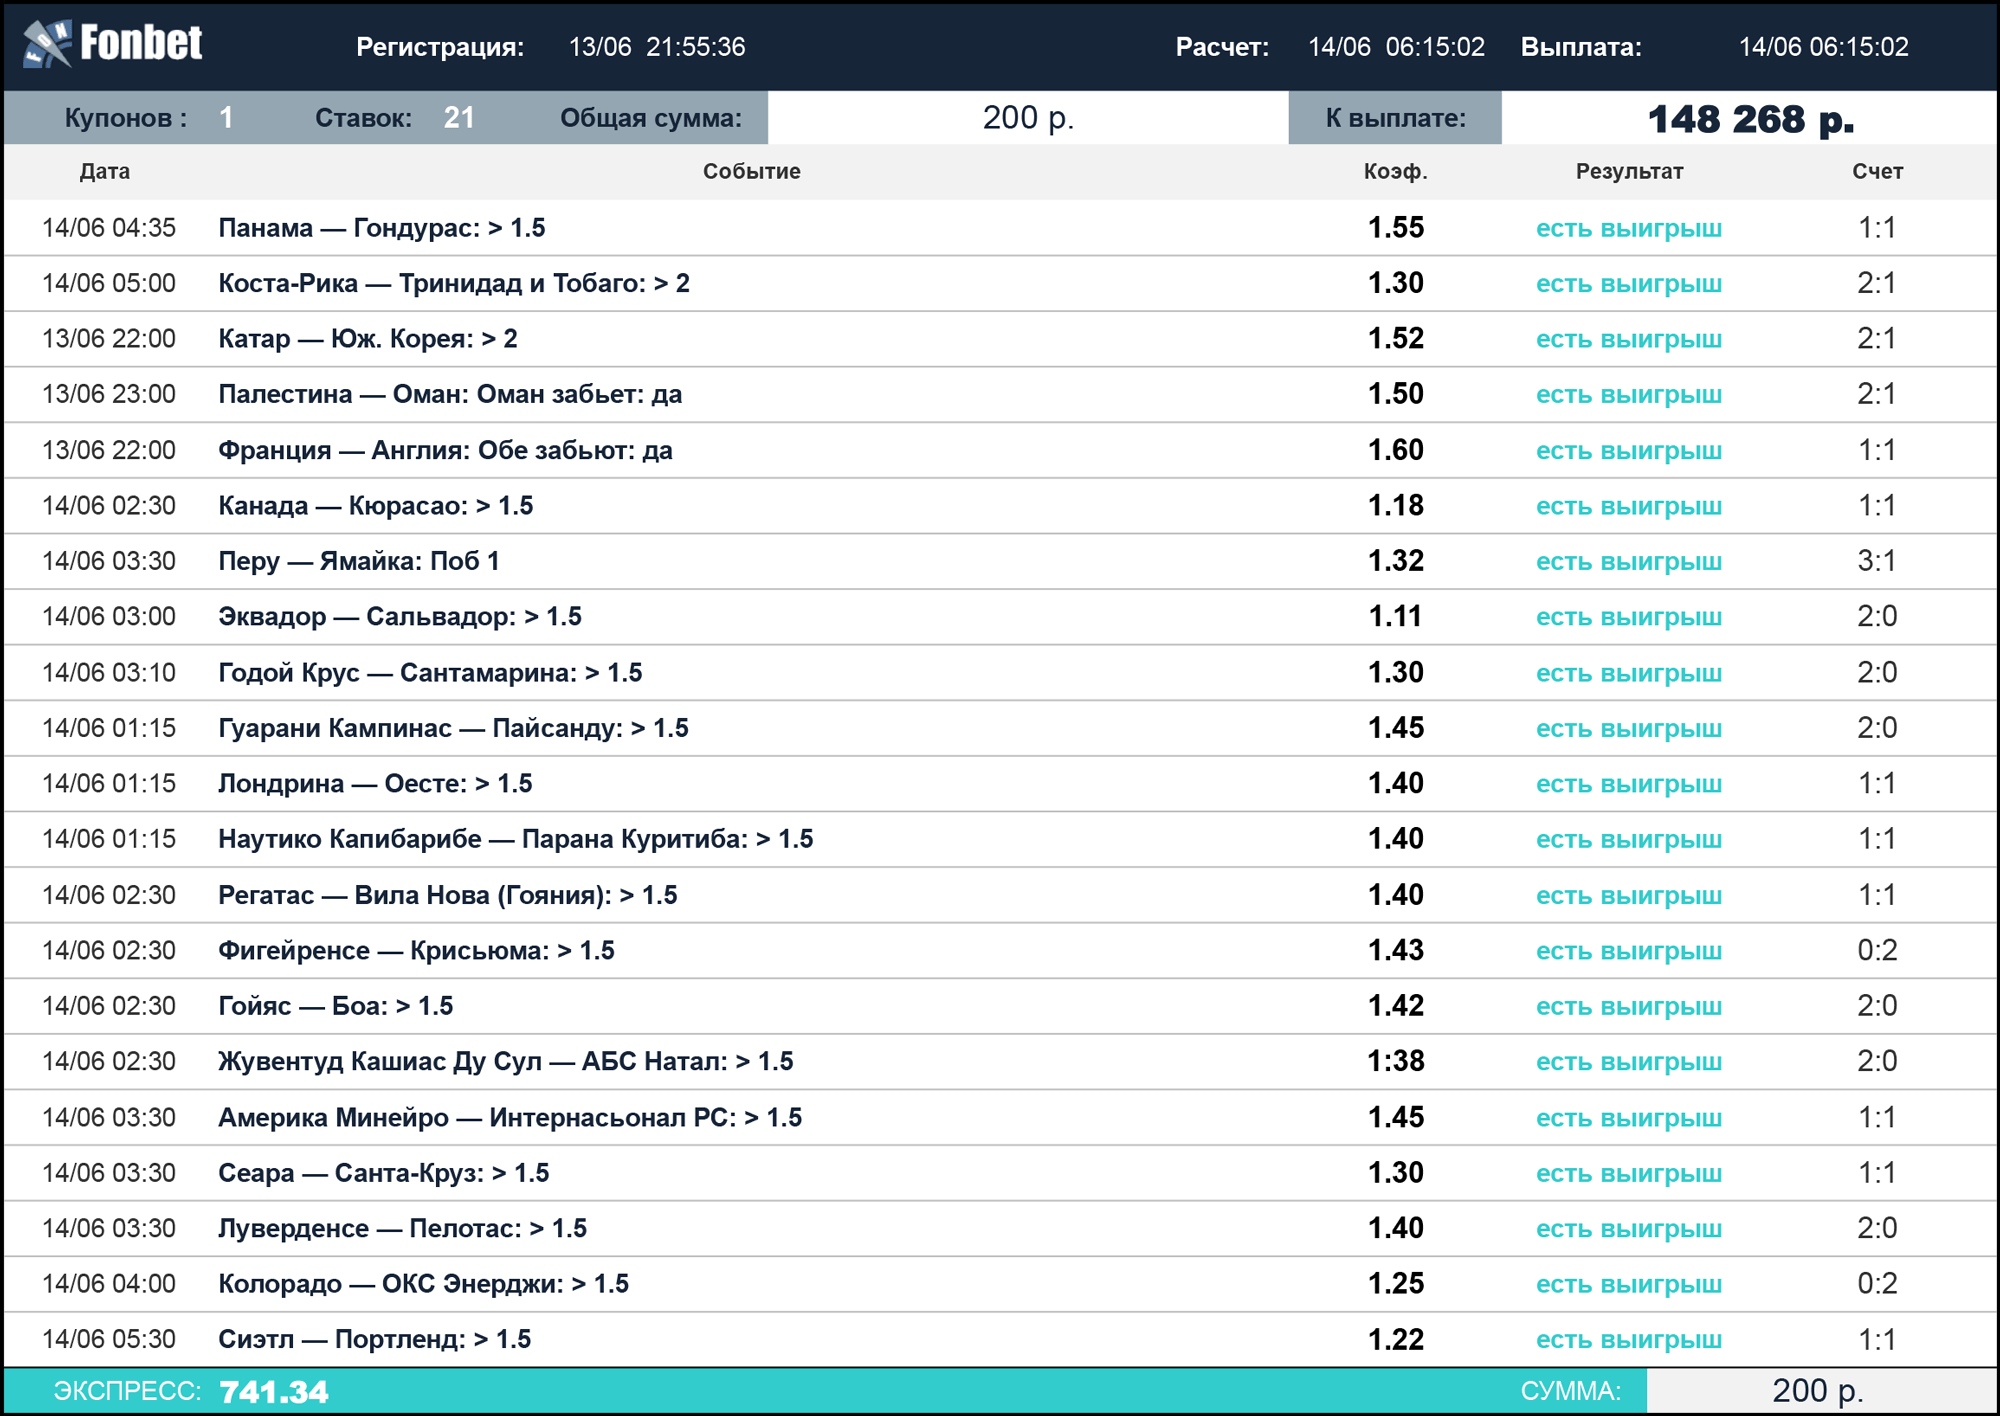The width and height of the screenshot is (2000, 1416).
Task: Select the Панама — Гондурас event
Action: (381, 228)
